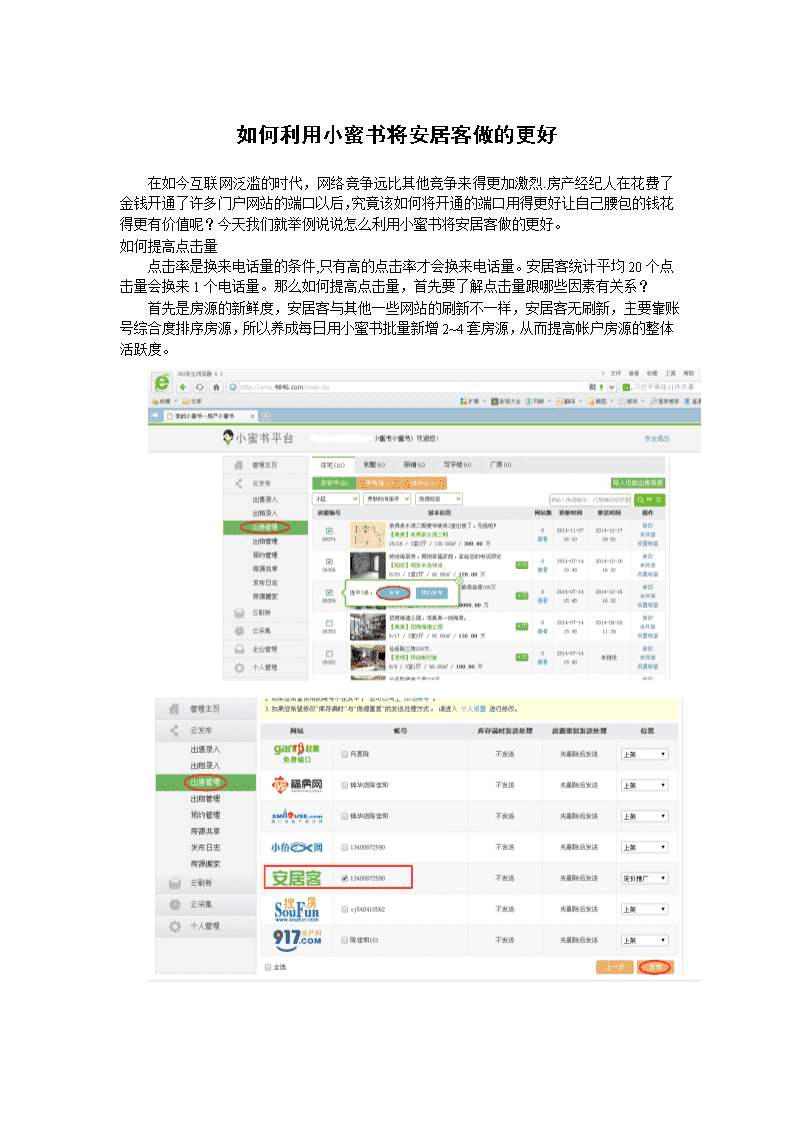
Task: Switch to the 写字楼(0) tab
Action: point(457,465)
